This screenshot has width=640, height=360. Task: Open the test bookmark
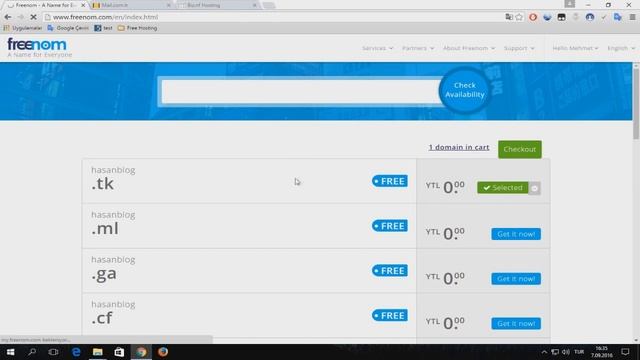click(103, 28)
